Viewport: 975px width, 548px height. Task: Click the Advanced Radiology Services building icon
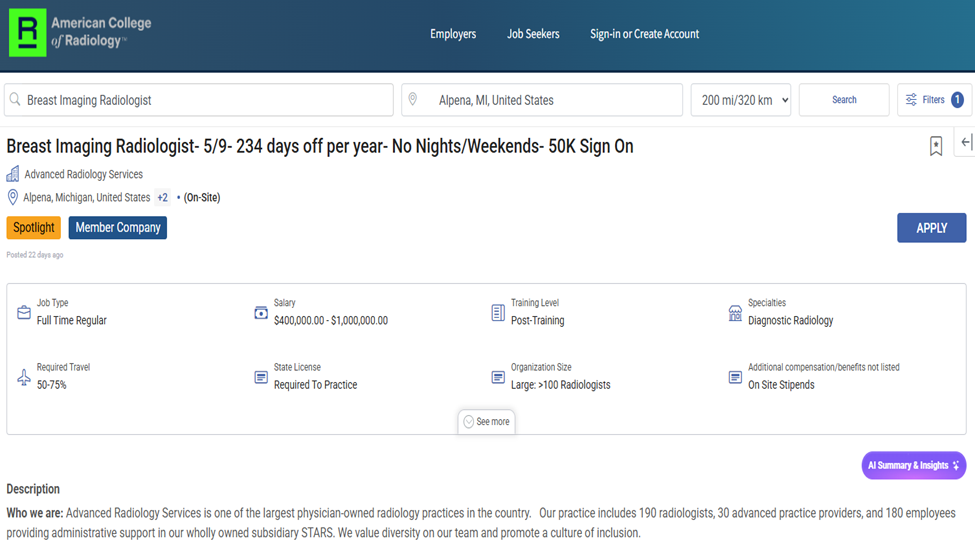click(13, 174)
